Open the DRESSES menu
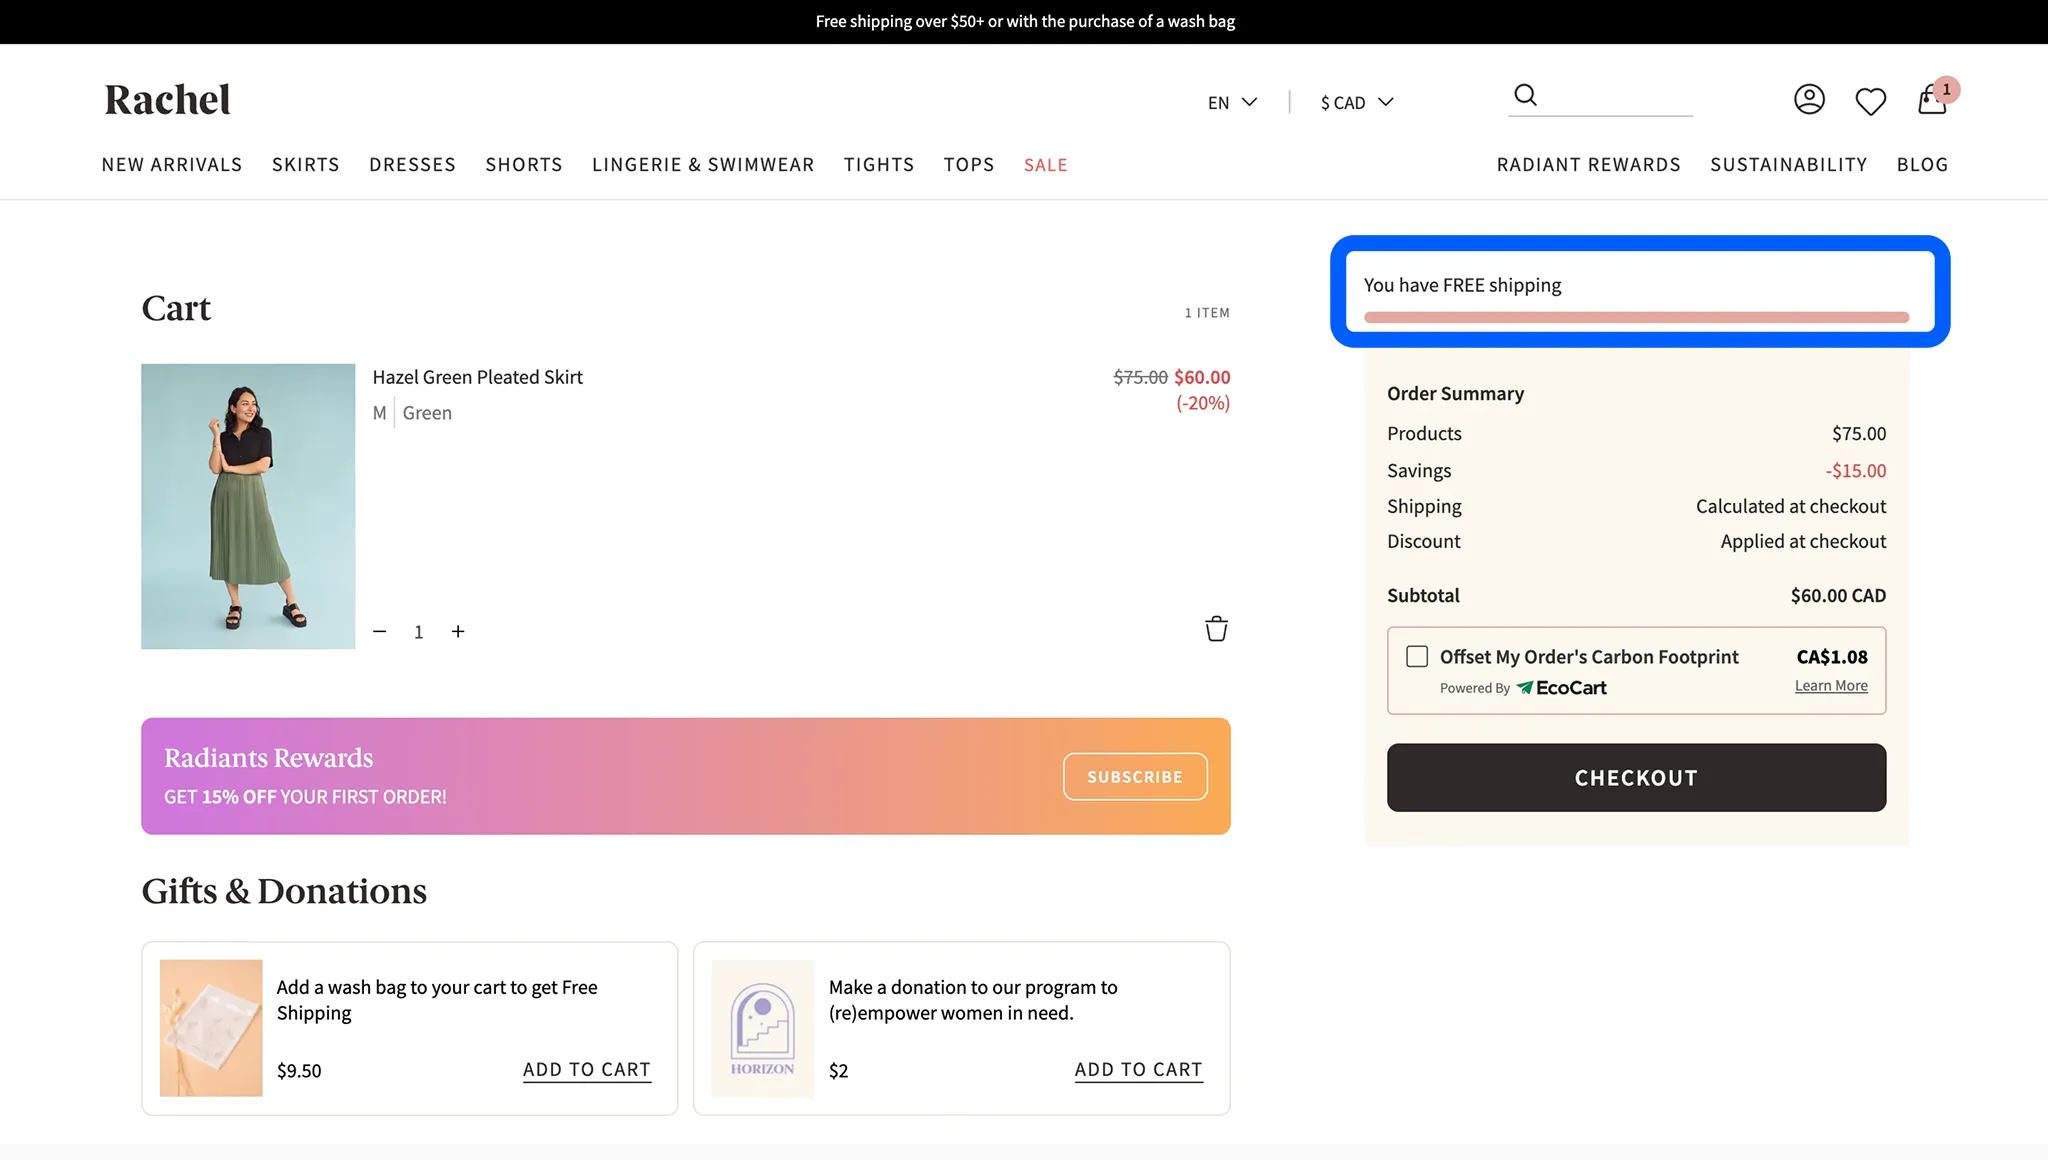The image size is (2048, 1160). [x=412, y=165]
